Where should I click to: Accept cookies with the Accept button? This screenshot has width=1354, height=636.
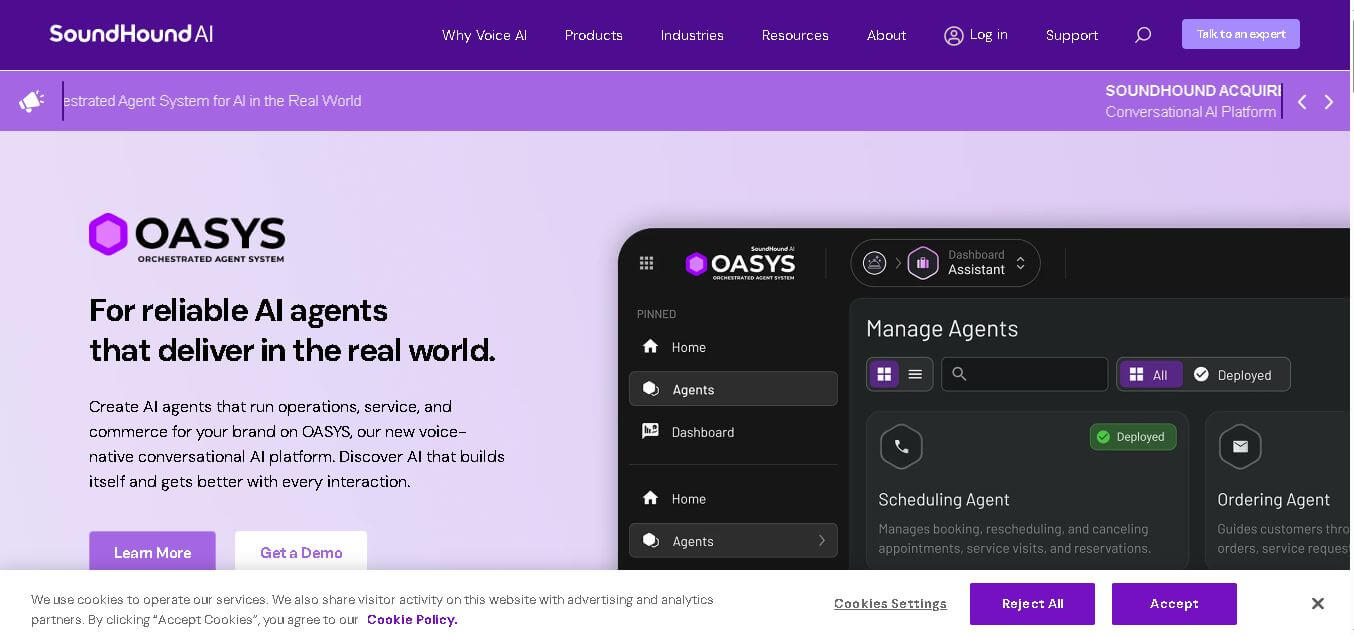(1174, 604)
